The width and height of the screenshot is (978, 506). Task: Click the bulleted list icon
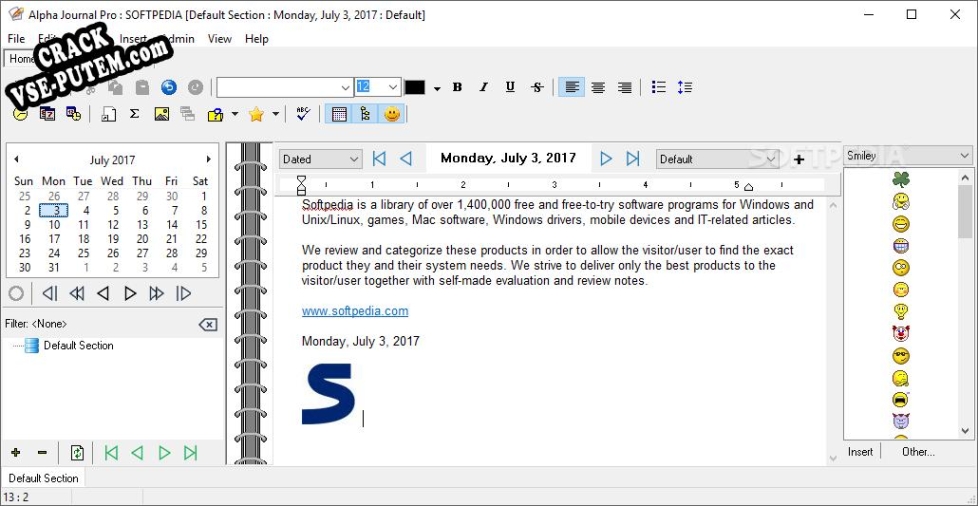coord(659,87)
